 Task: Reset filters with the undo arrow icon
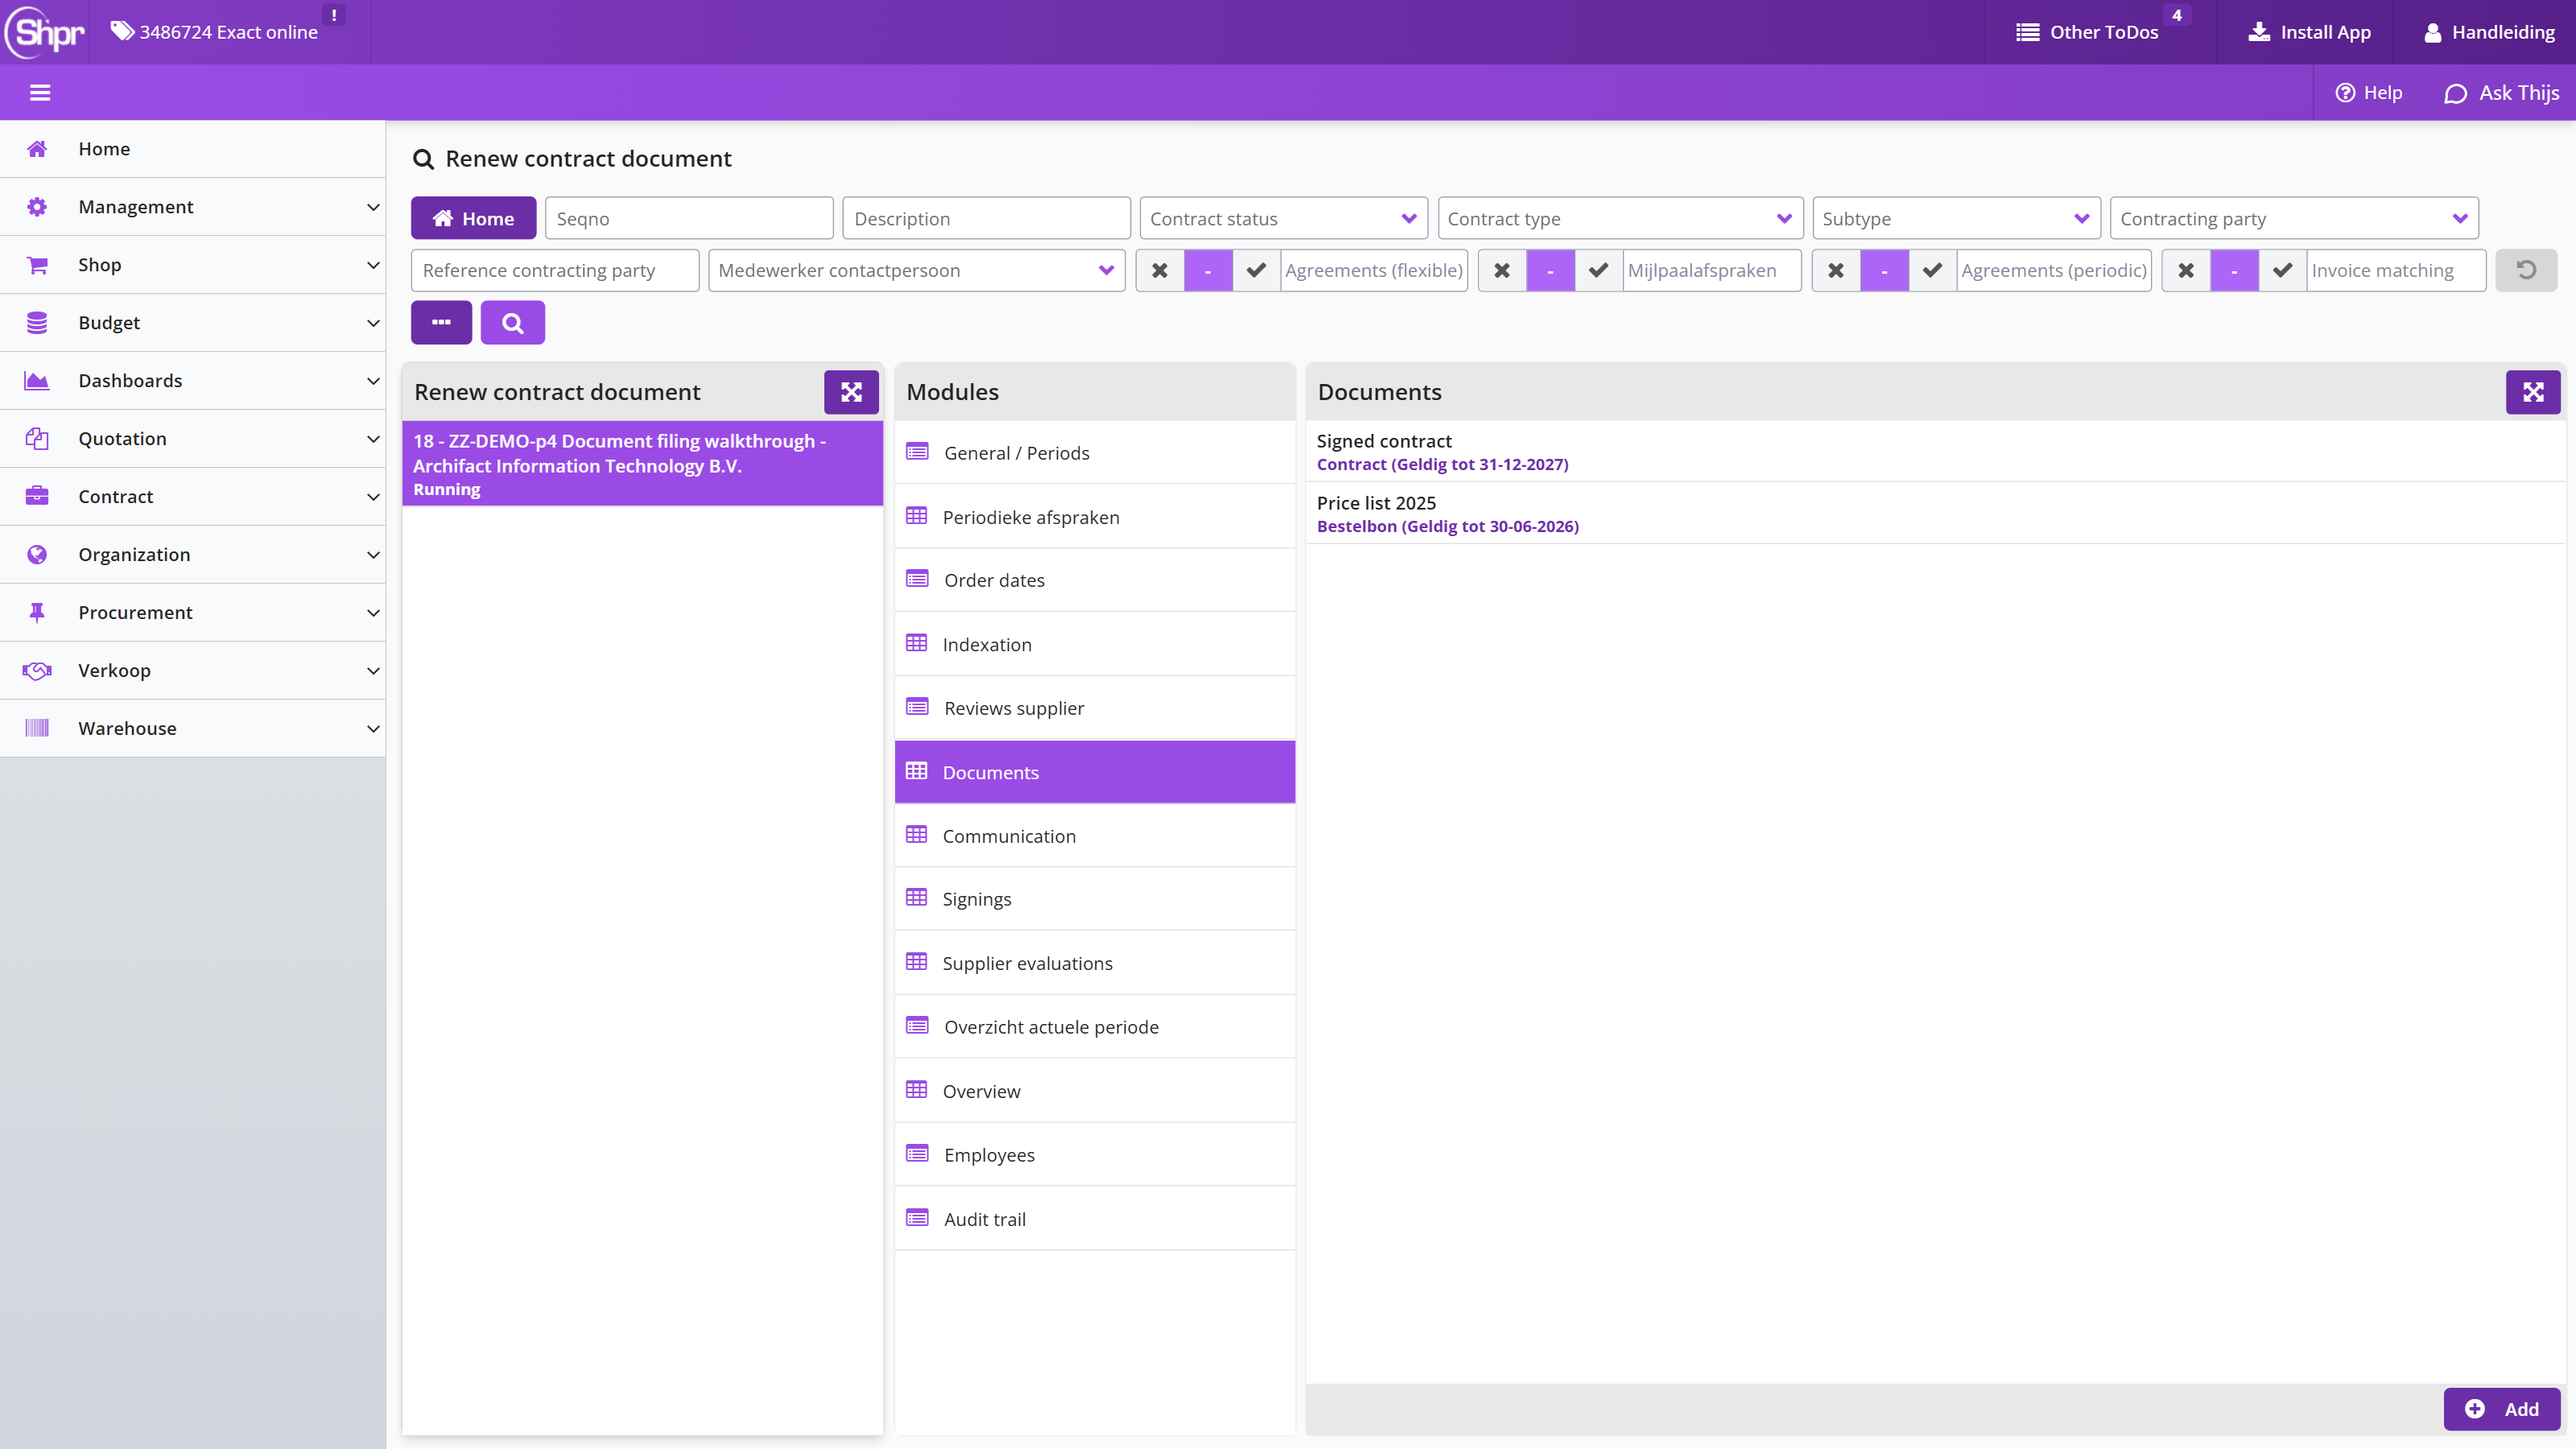2526,271
